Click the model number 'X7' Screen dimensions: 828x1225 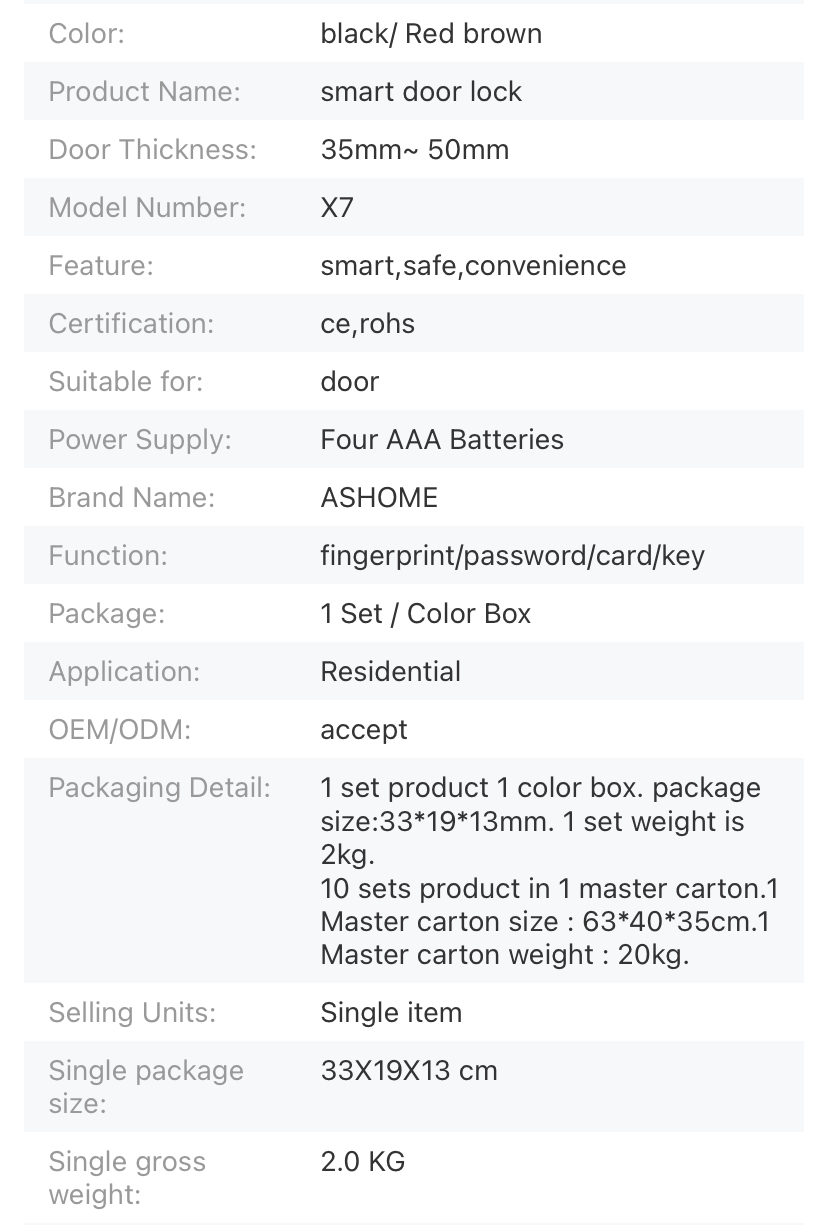tap(337, 208)
